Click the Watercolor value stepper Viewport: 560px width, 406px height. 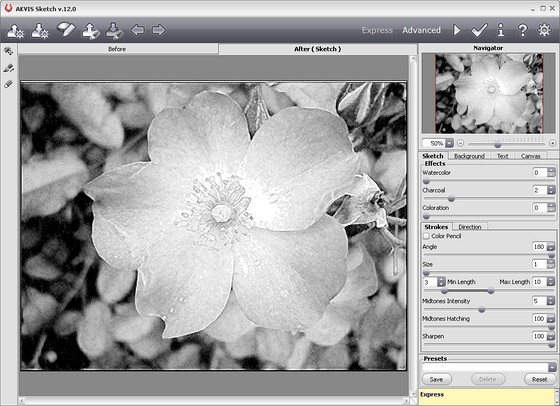(551, 172)
